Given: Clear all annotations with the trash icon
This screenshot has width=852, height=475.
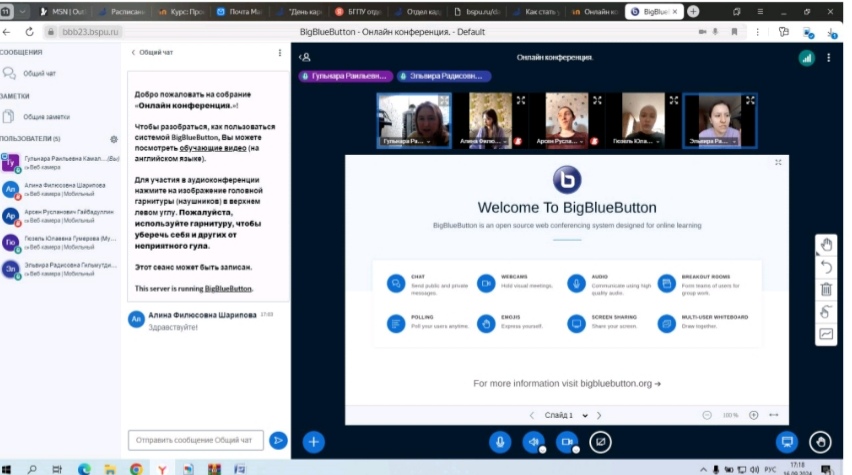Looking at the screenshot, I should click(x=826, y=290).
